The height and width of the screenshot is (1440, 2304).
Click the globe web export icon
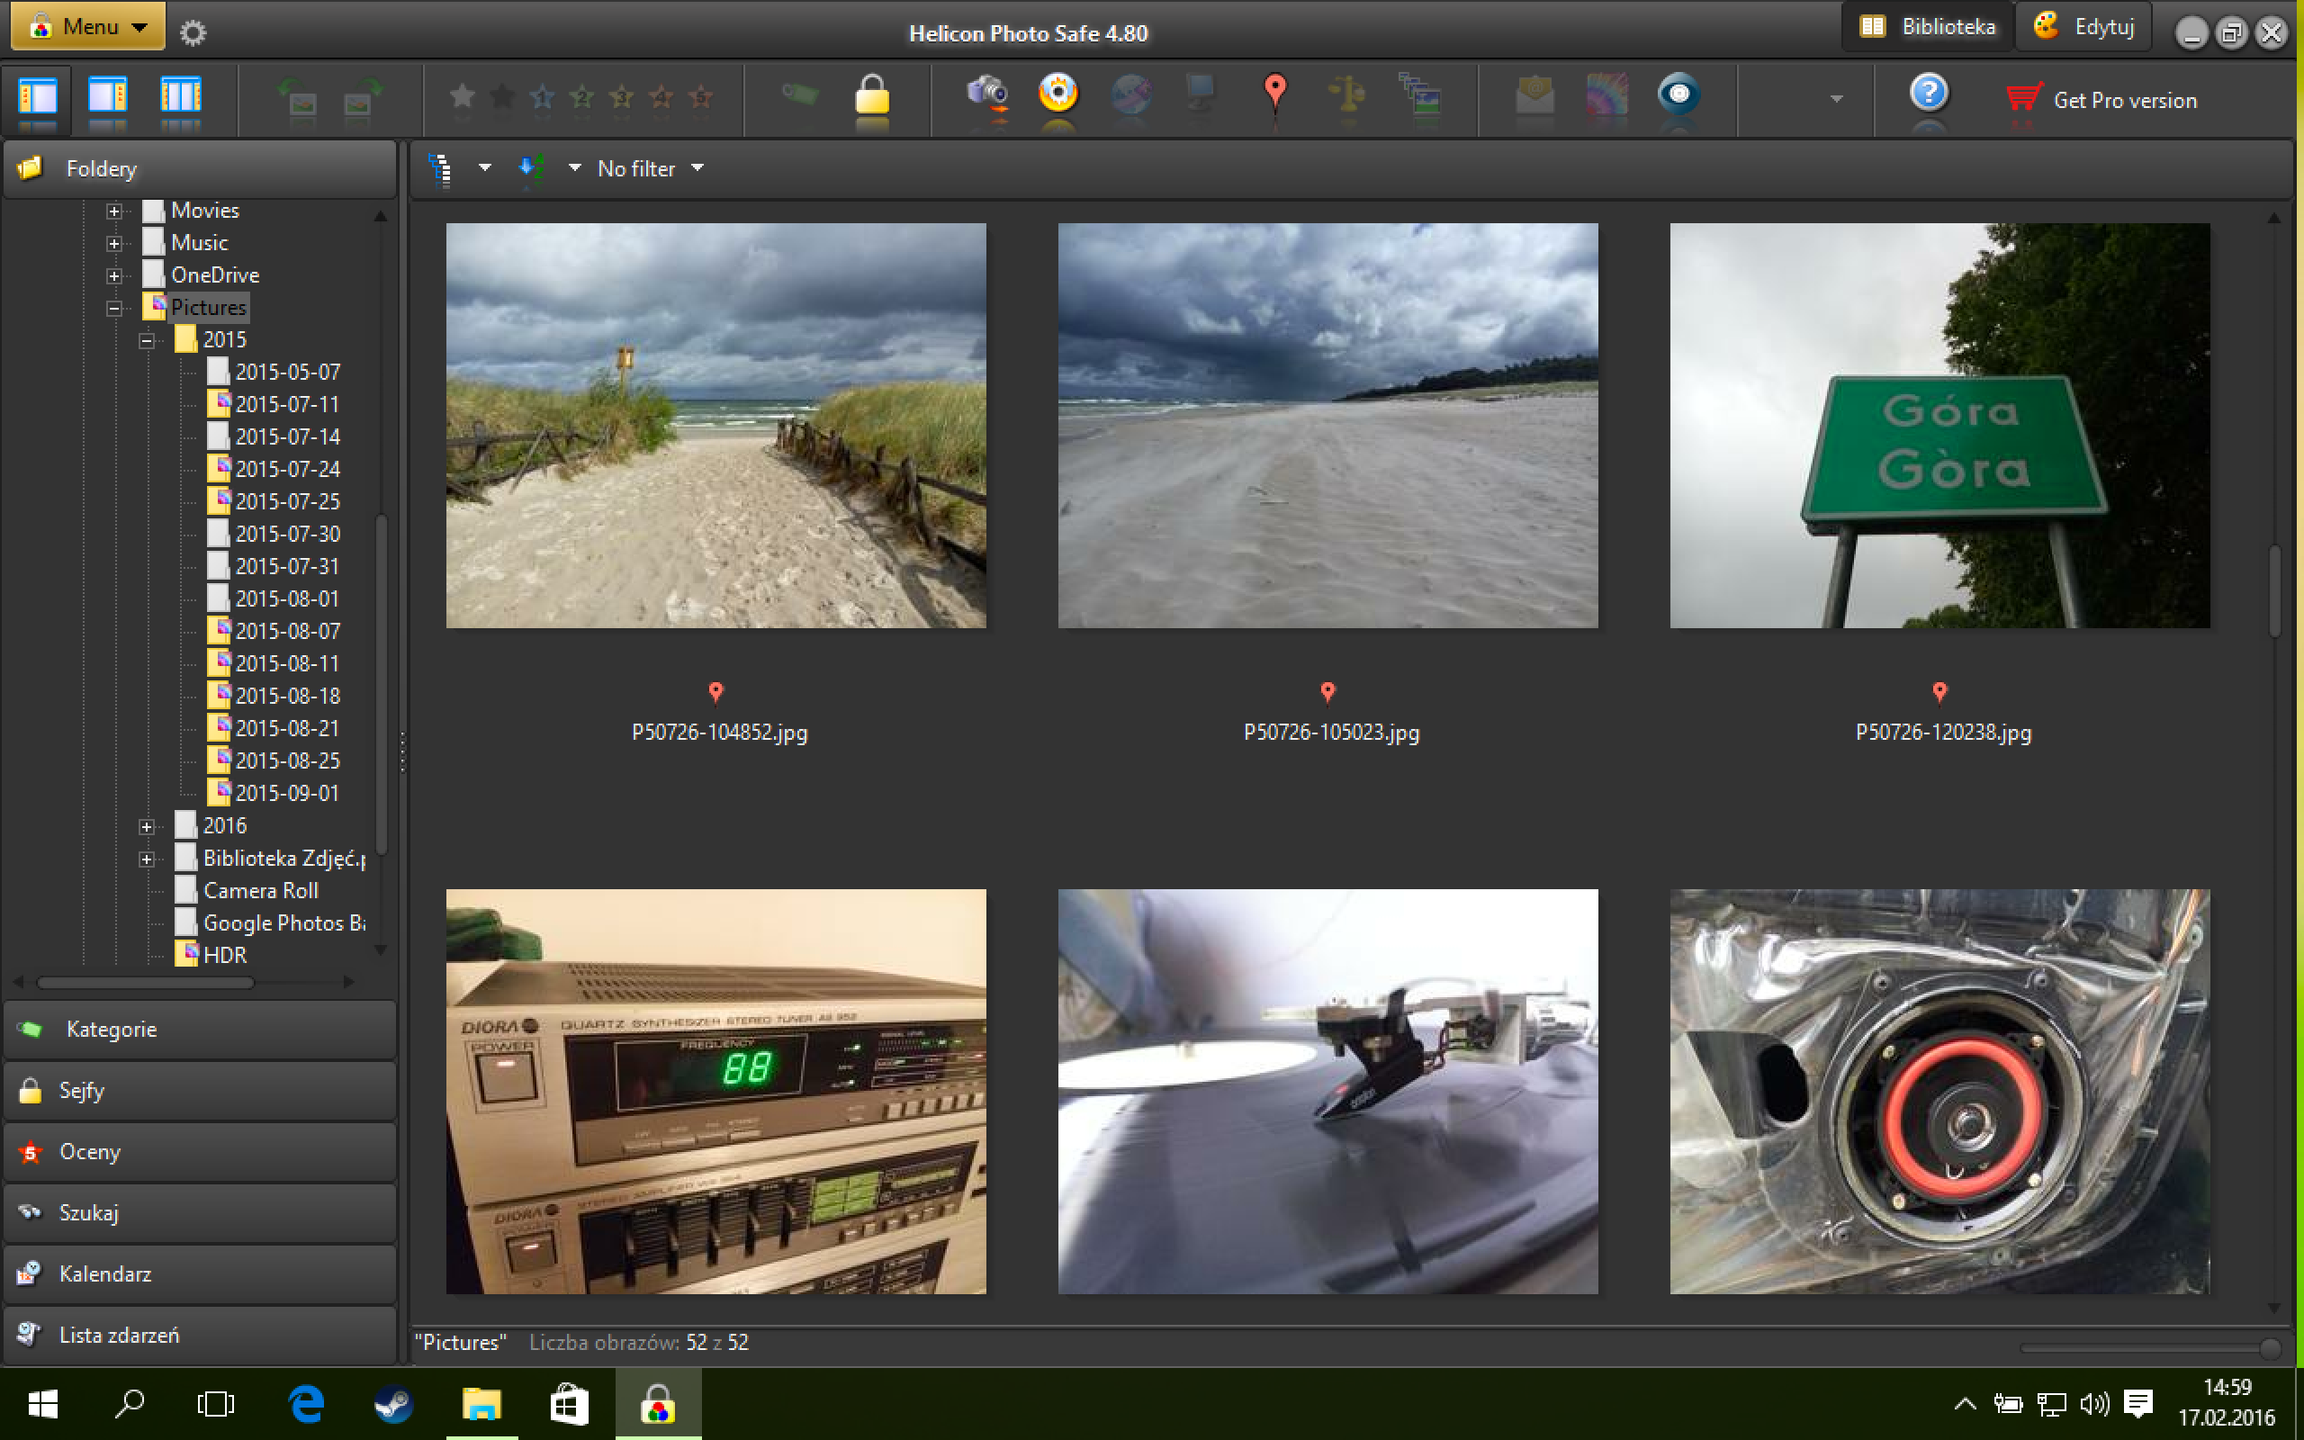click(x=1131, y=95)
